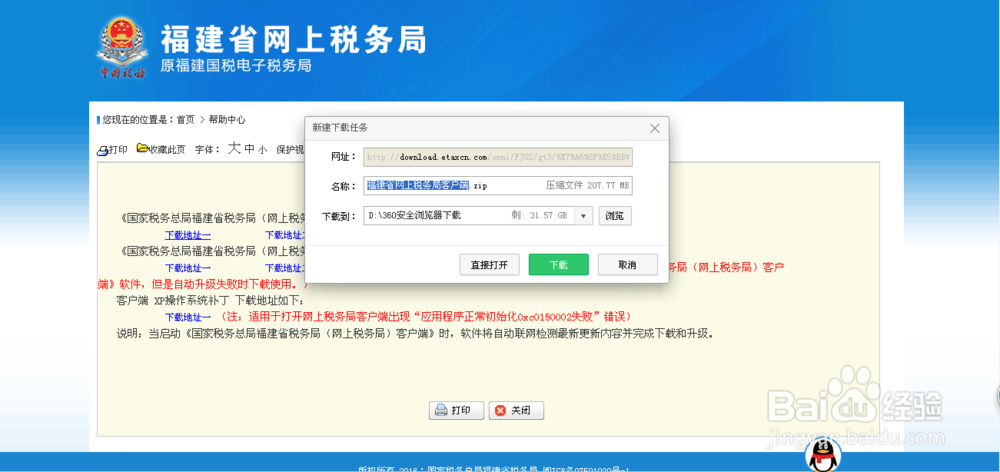Click the 剩: 31.57 GB free space text
Image resolution: width=1000 pixels, height=472 pixels.
pos(539,216)
